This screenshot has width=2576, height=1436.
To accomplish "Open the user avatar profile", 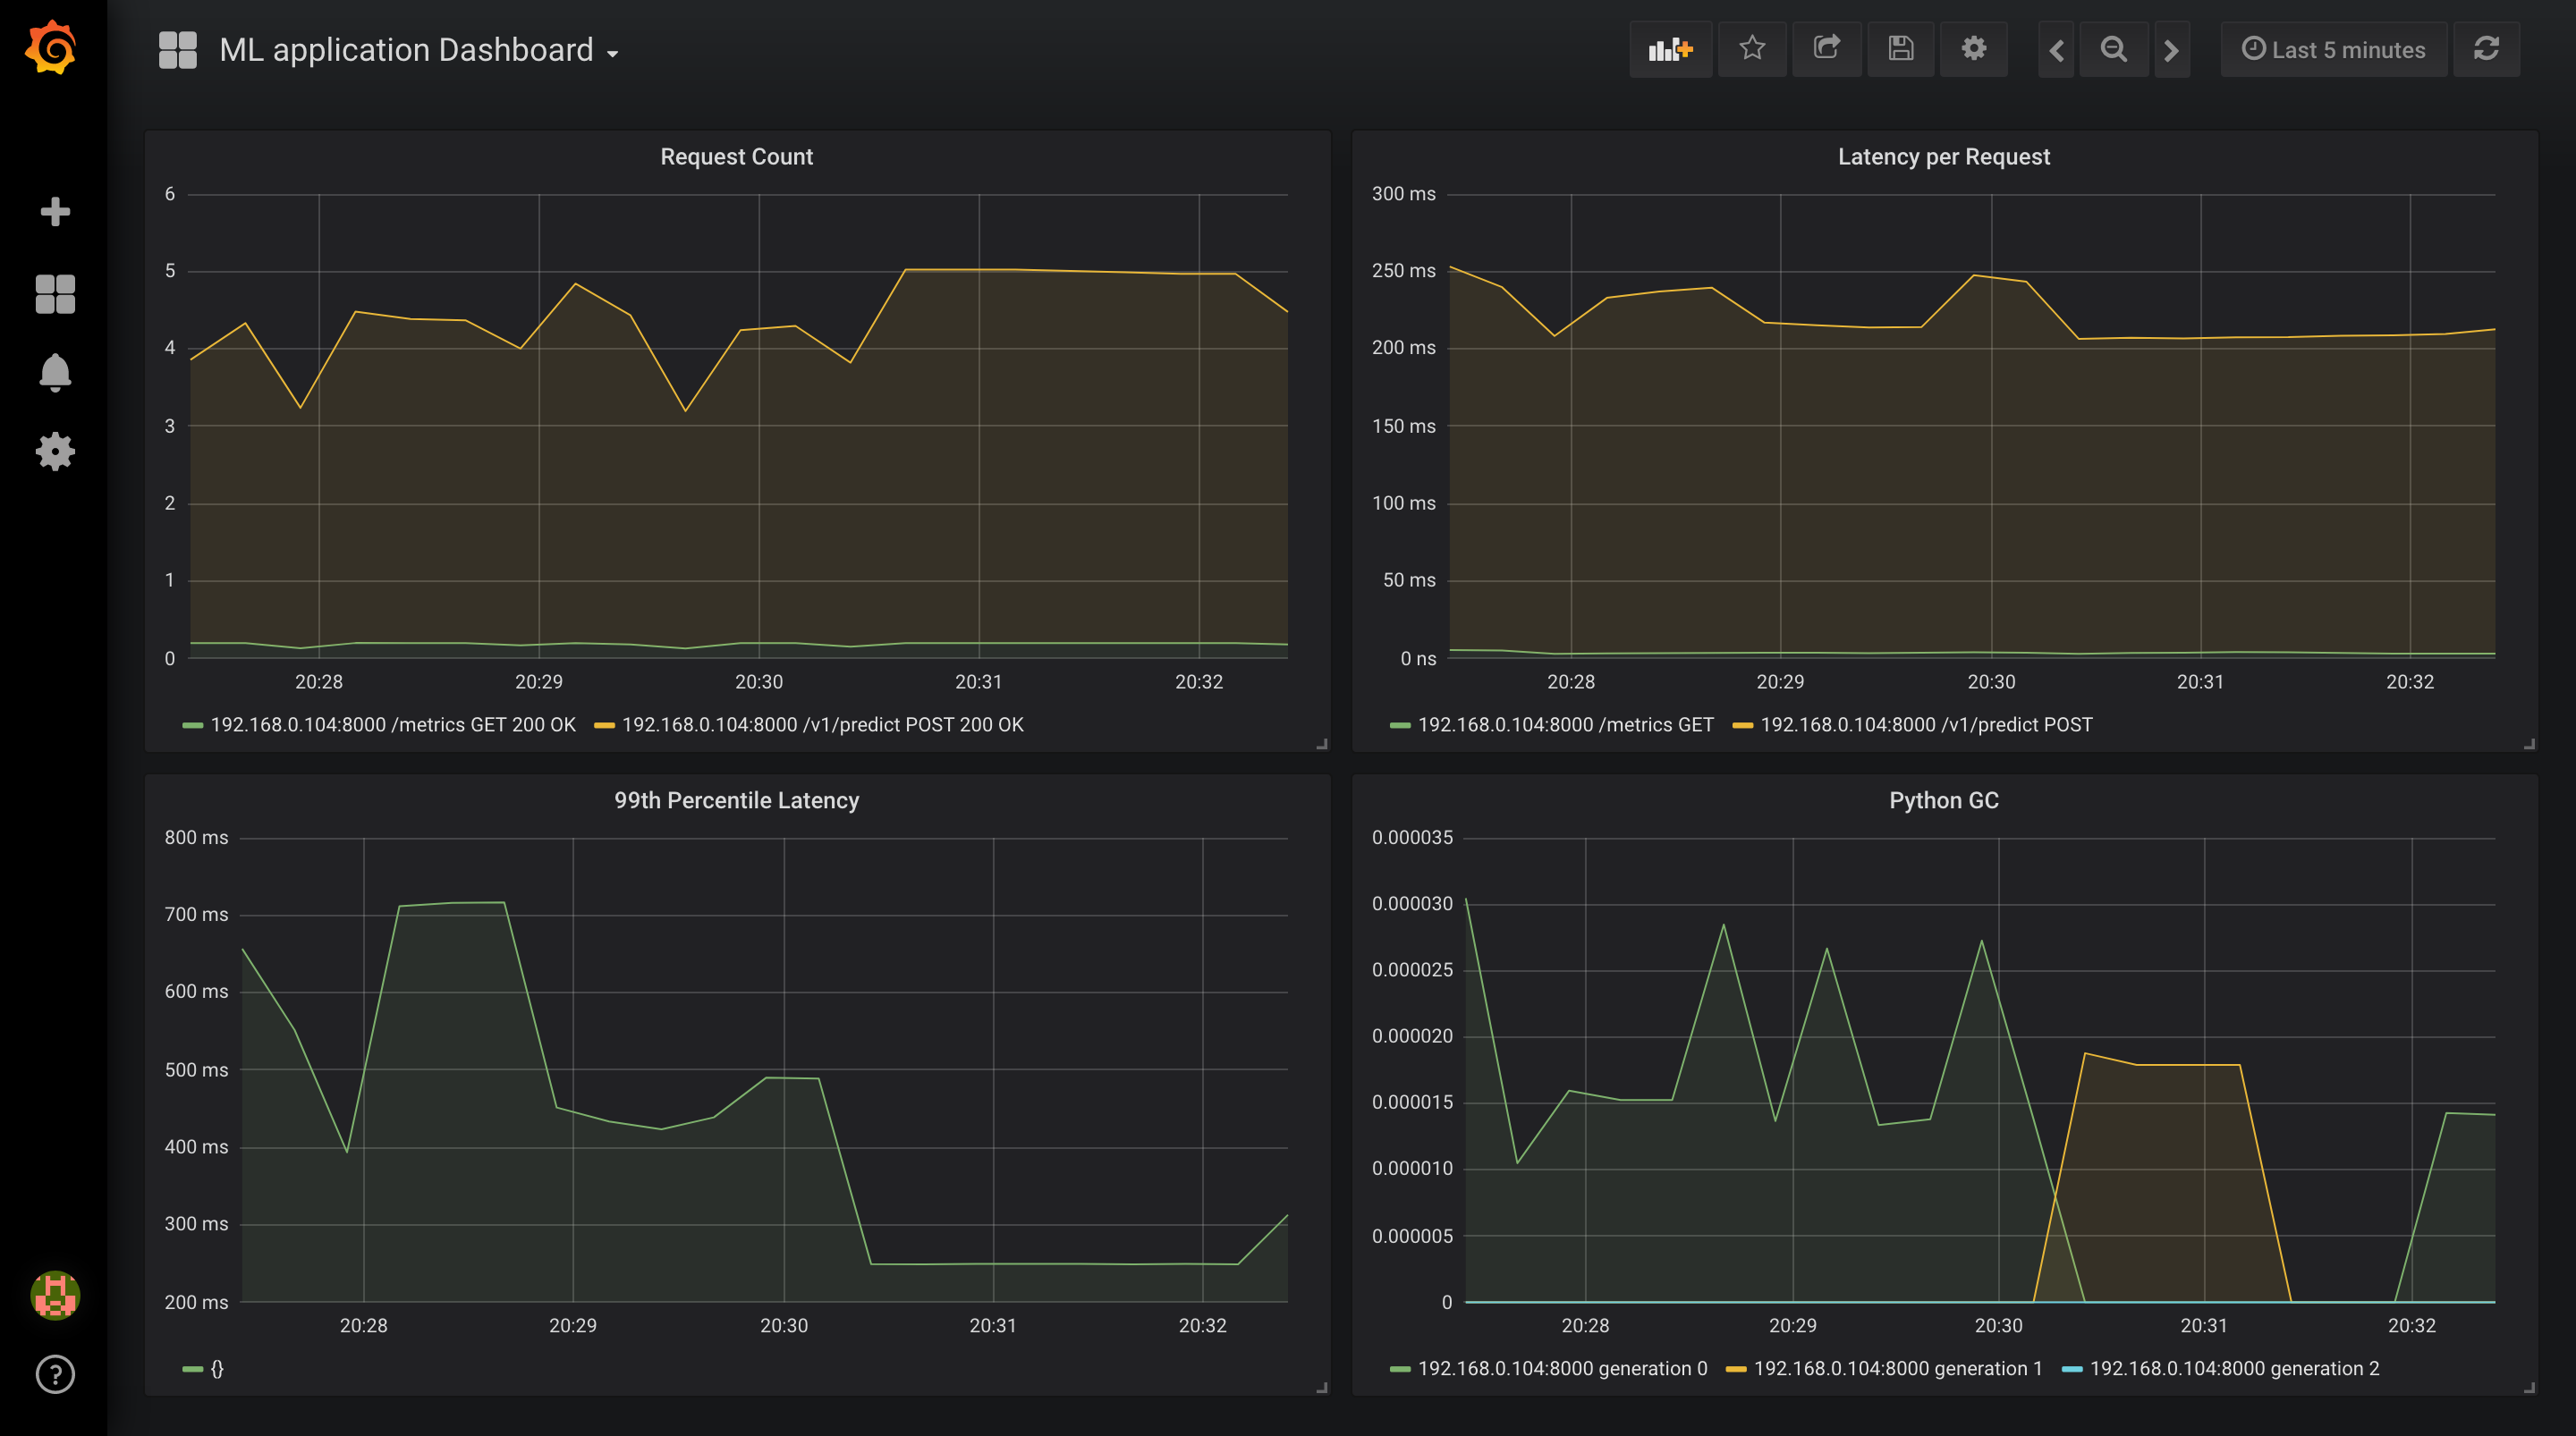I will (x=55, y=1296).
